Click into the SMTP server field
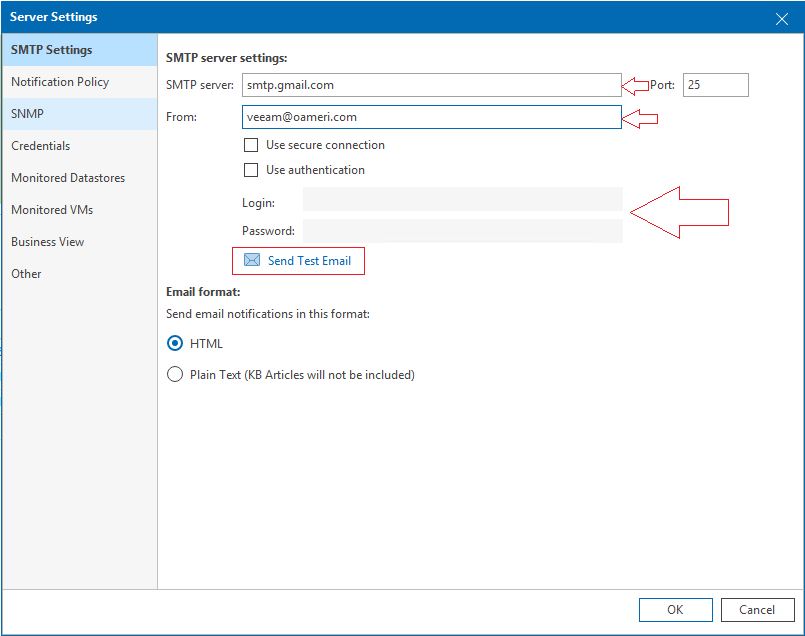Screen dimensions: 805x636 [x=431, y=85]
